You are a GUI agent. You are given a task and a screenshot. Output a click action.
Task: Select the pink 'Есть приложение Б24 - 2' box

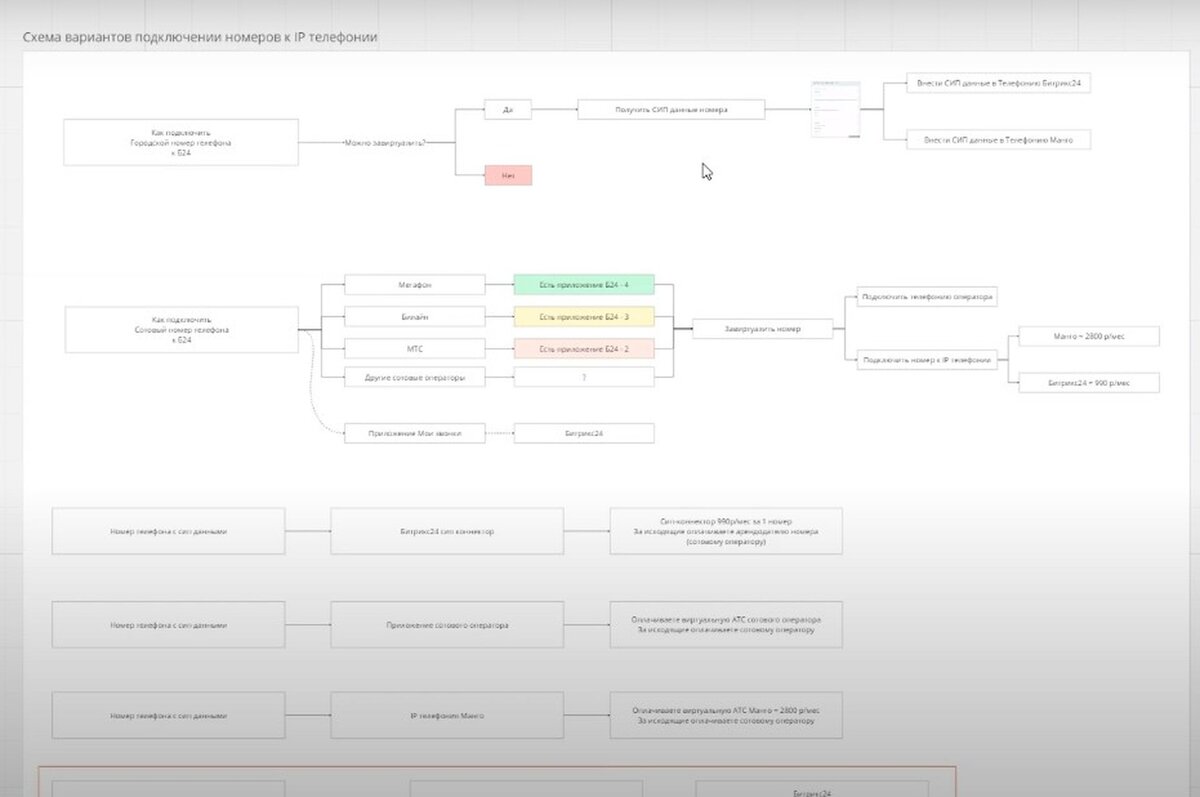pyautogui.click(x=584, y=348)
